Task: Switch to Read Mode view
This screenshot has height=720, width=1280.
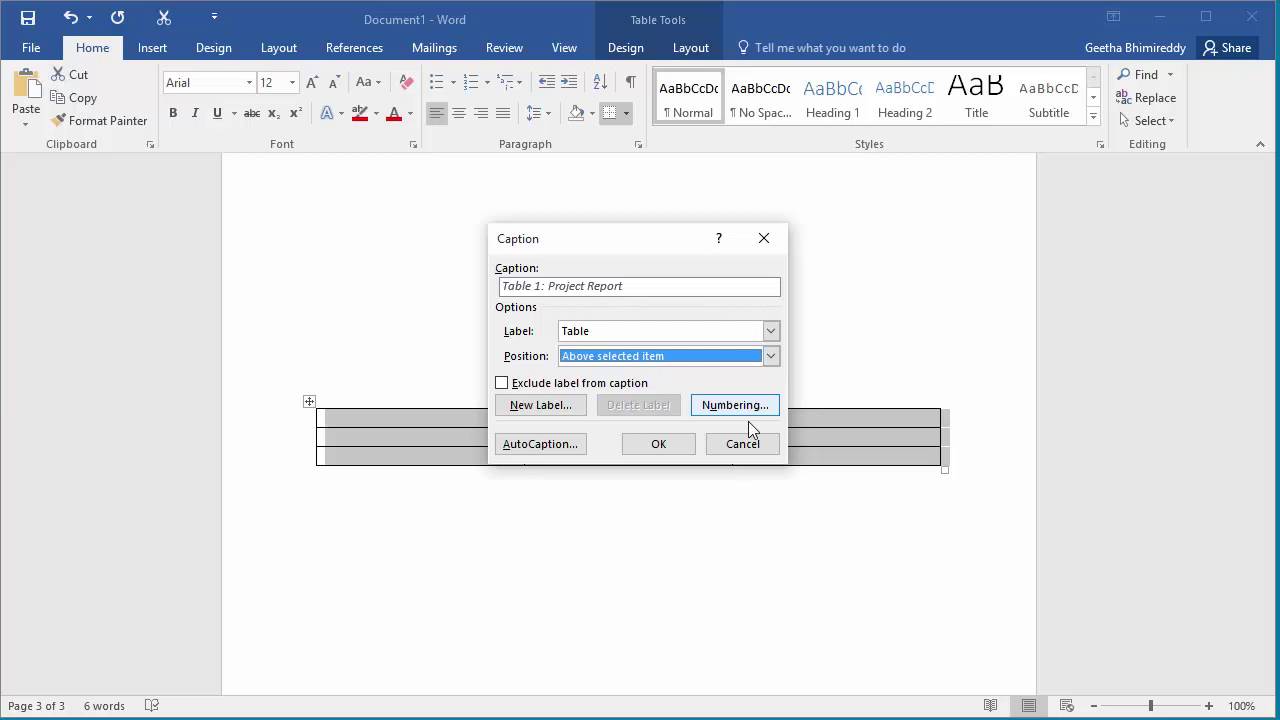Action: [990, 706]
